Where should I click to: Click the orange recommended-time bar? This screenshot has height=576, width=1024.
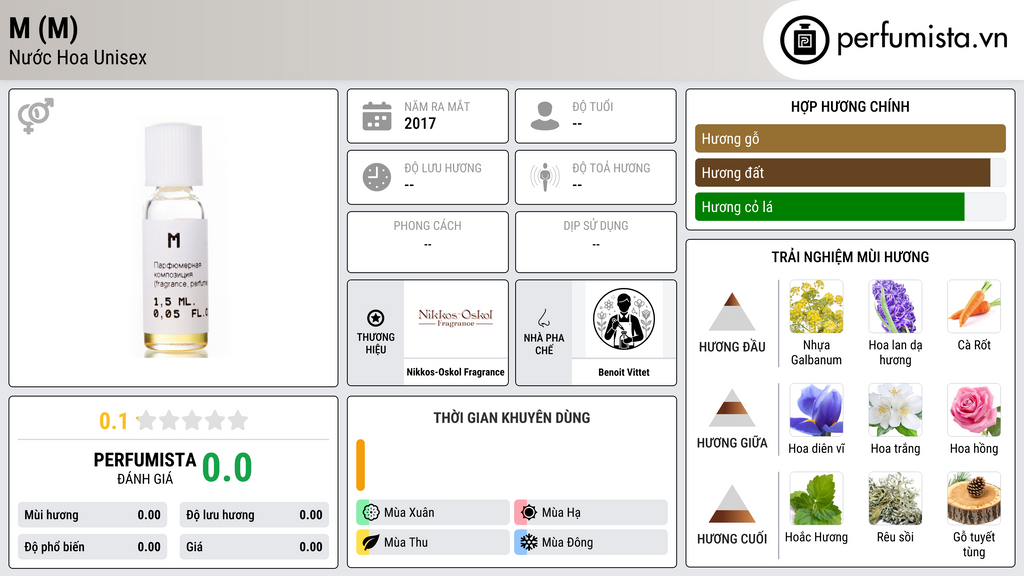tap(360, 464)
